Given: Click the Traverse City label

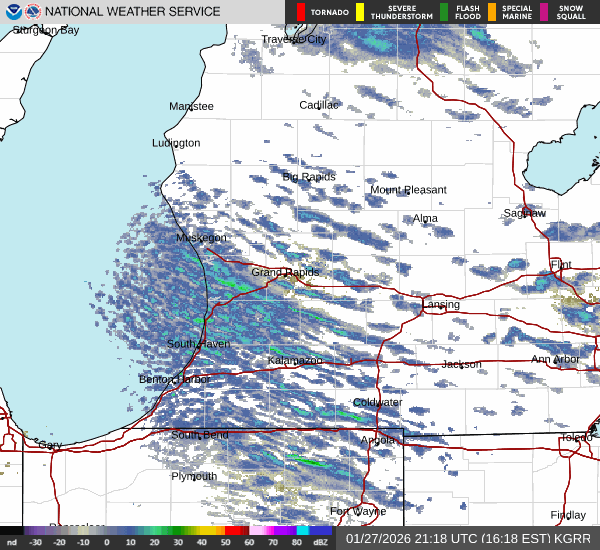Looking at the screenshot, I should click(x=294, y=40).
